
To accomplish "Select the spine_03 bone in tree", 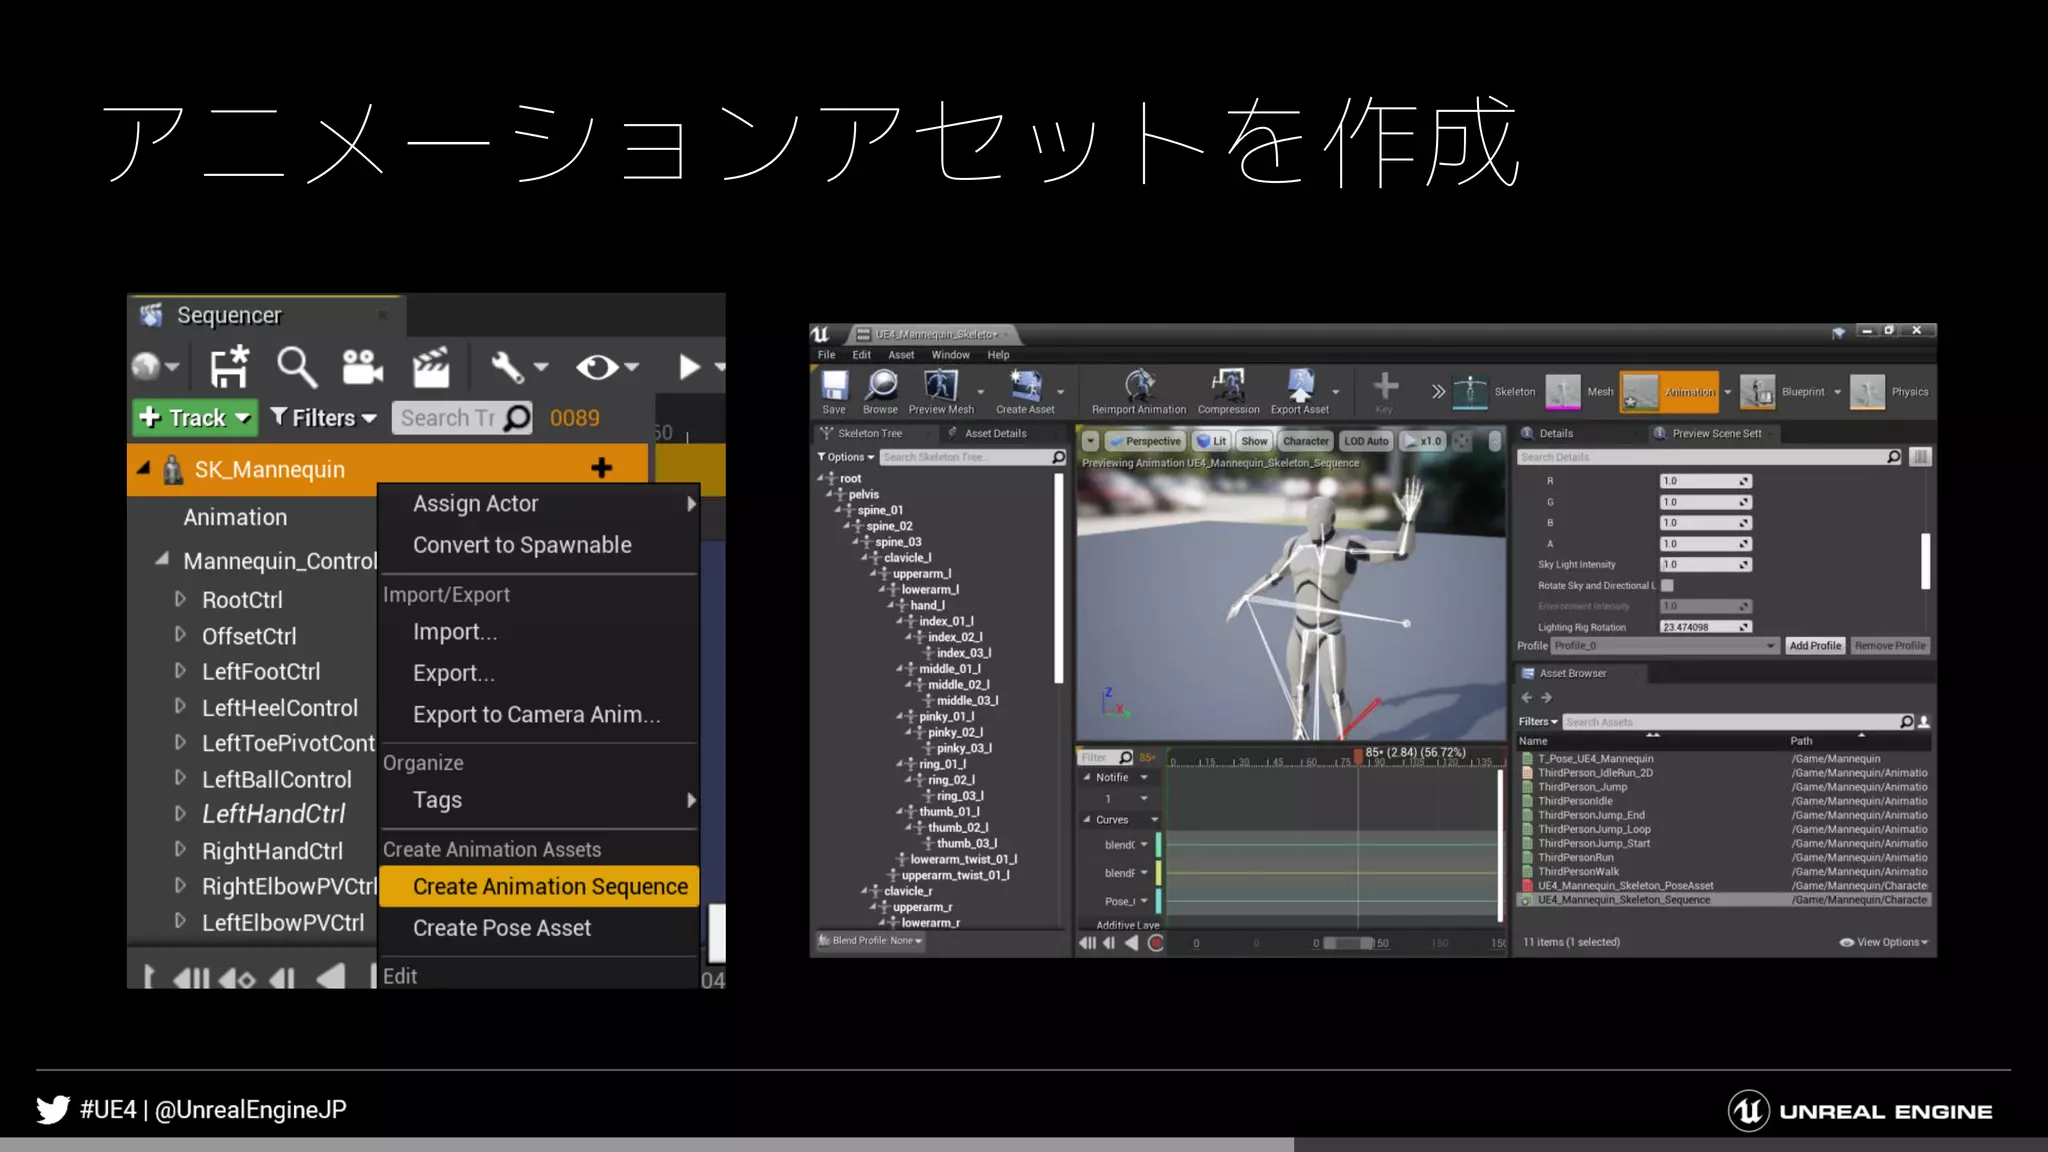I will (x=898, y=542).
